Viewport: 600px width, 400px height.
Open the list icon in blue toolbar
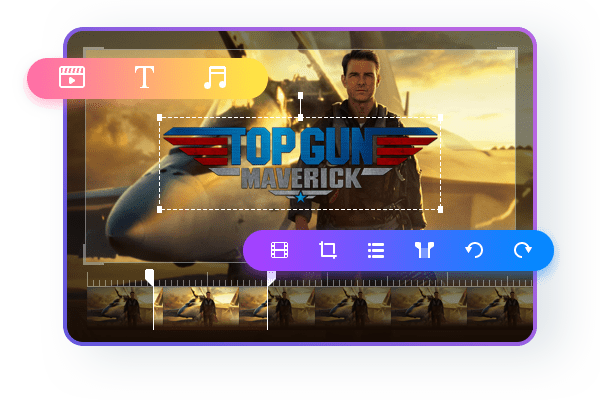coord(376,251)
